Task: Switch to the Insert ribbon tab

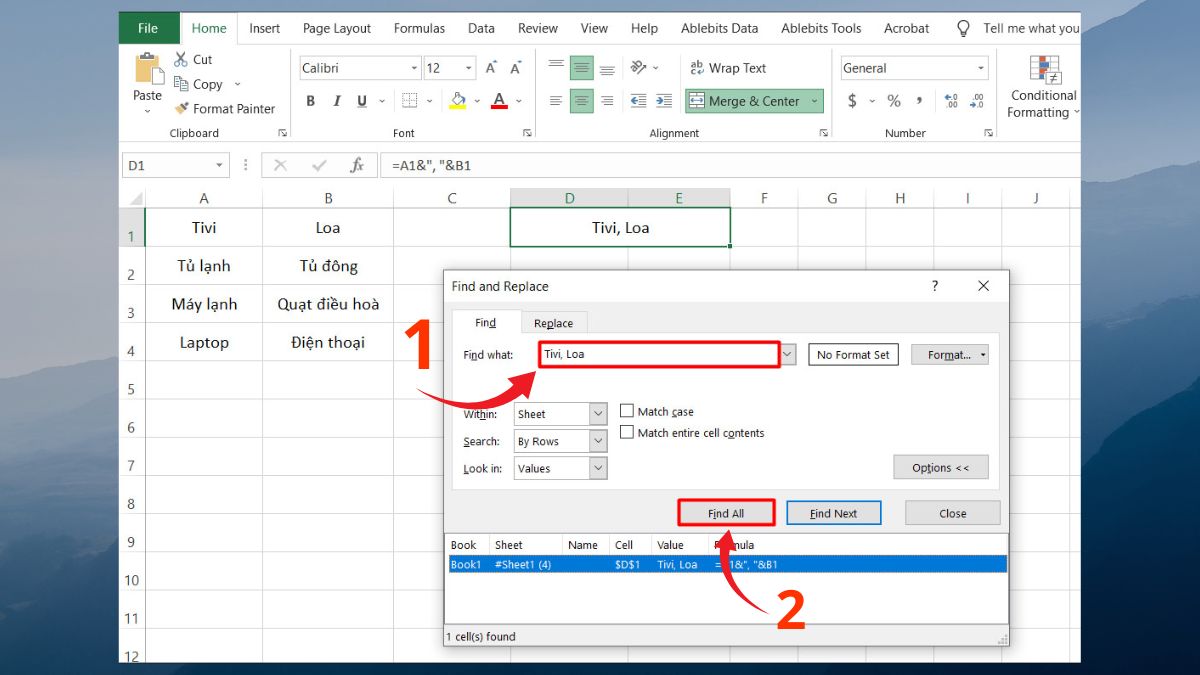Action: [x=265, y=28]
